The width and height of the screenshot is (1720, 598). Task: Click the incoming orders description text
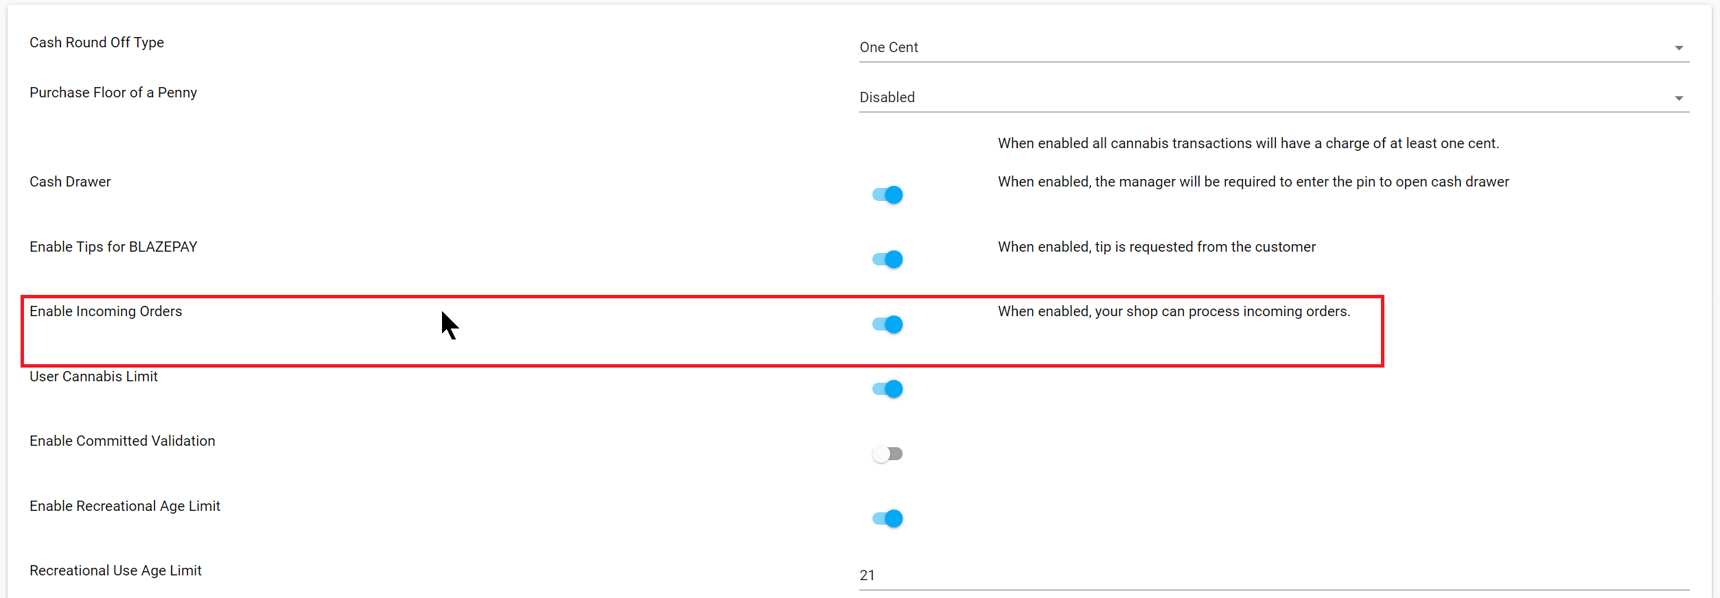click(x=1173, y=311)
